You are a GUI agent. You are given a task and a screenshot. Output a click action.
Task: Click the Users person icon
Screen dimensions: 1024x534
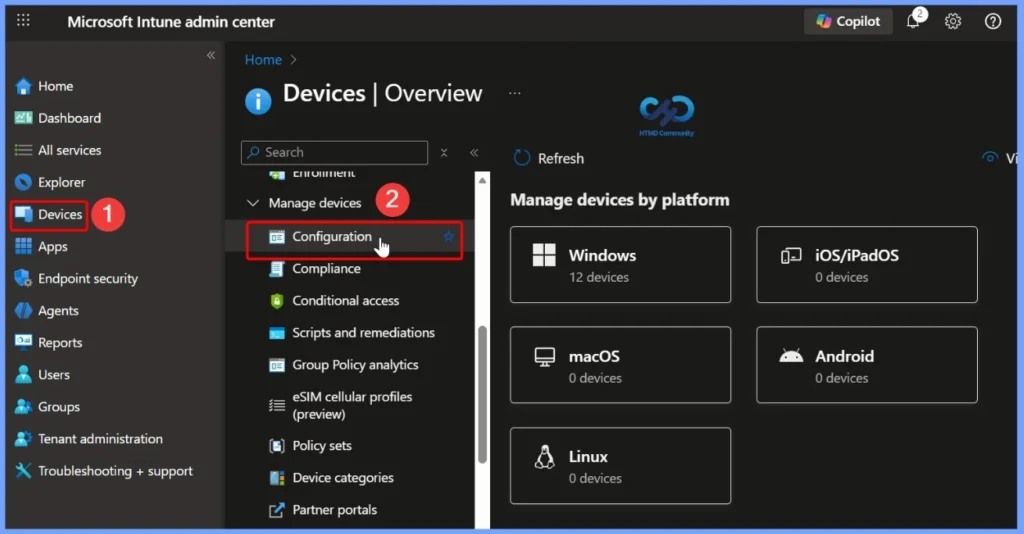[24, 374]
